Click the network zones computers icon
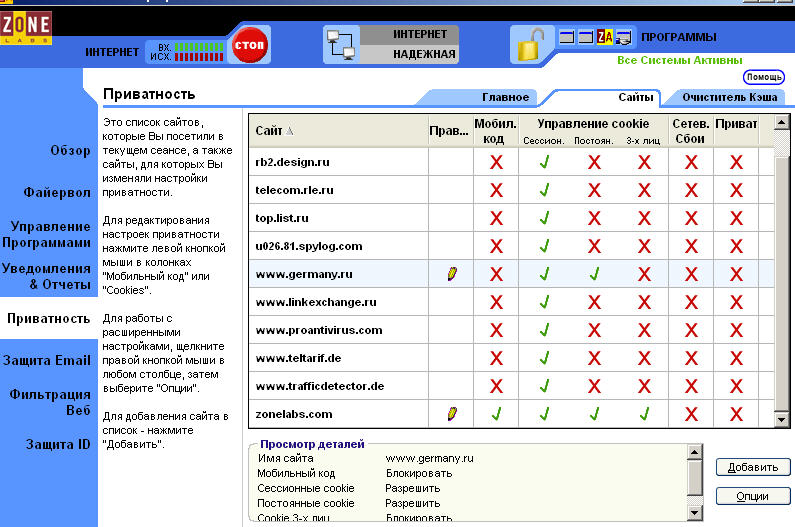 [x=341, y=45]
